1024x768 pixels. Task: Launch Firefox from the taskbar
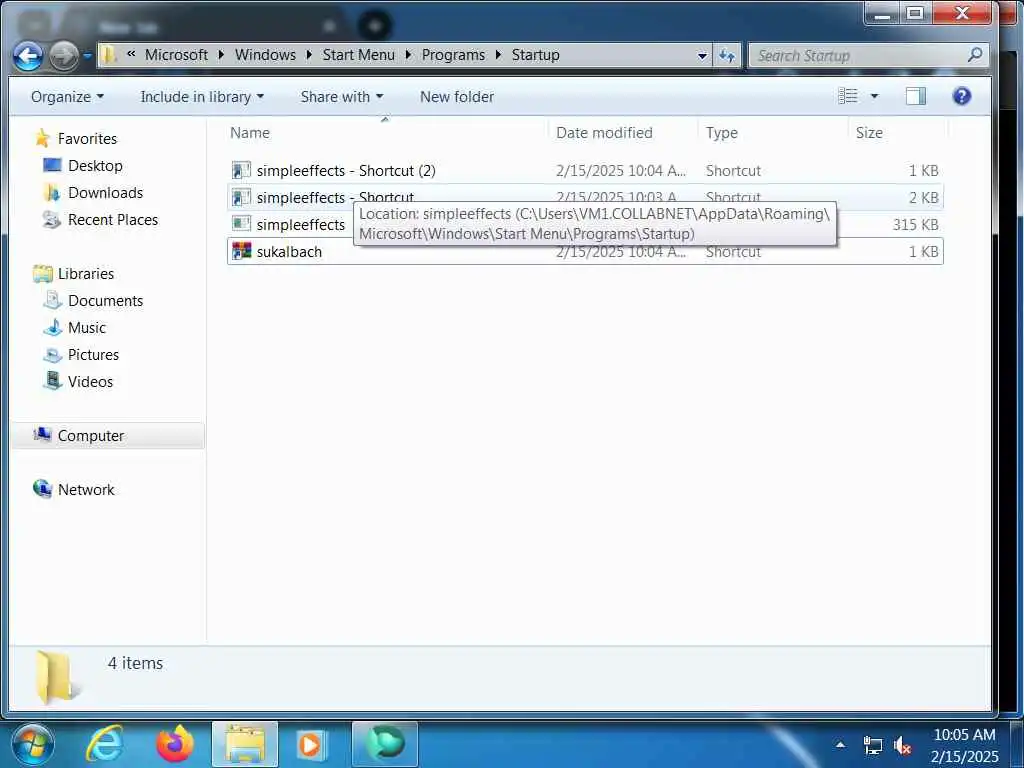tap(174, 744)
